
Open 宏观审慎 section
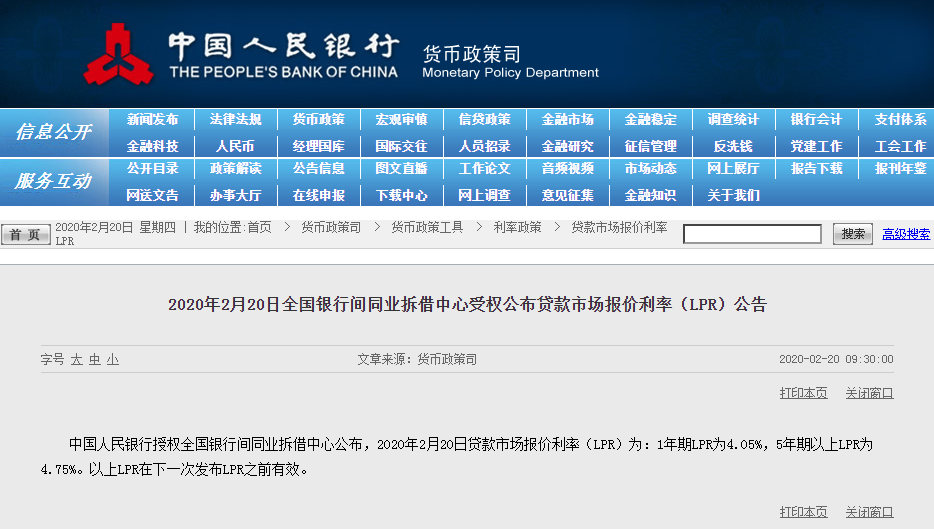click(x=401, y=120)
